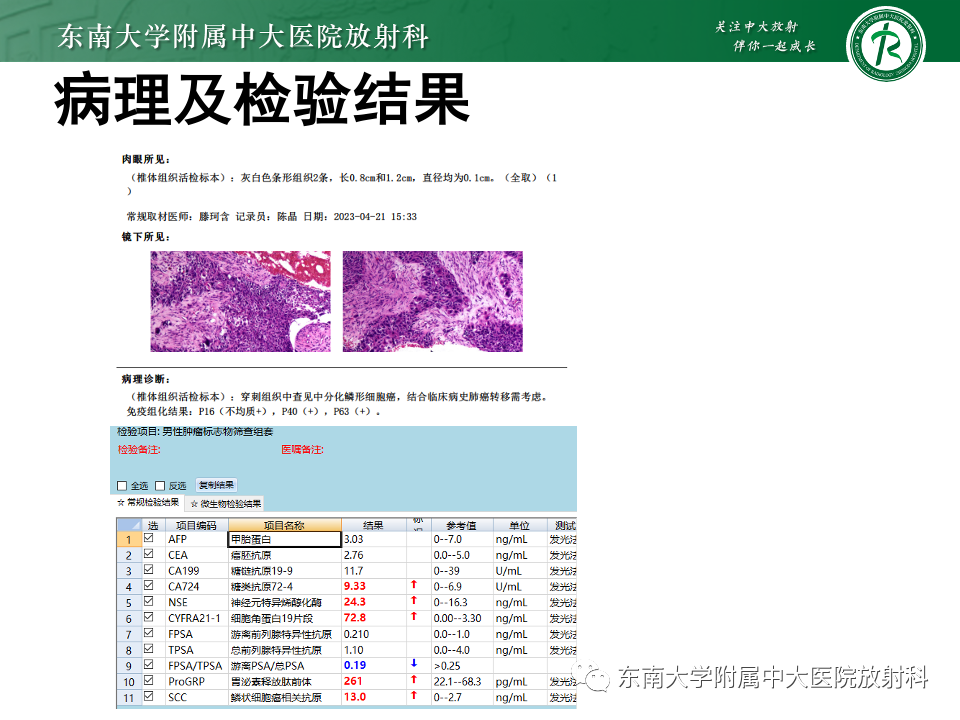Viewport: 960px width, 720px height.
Task: Click the 检验备注 label
Action: click(x=139, y=449)
